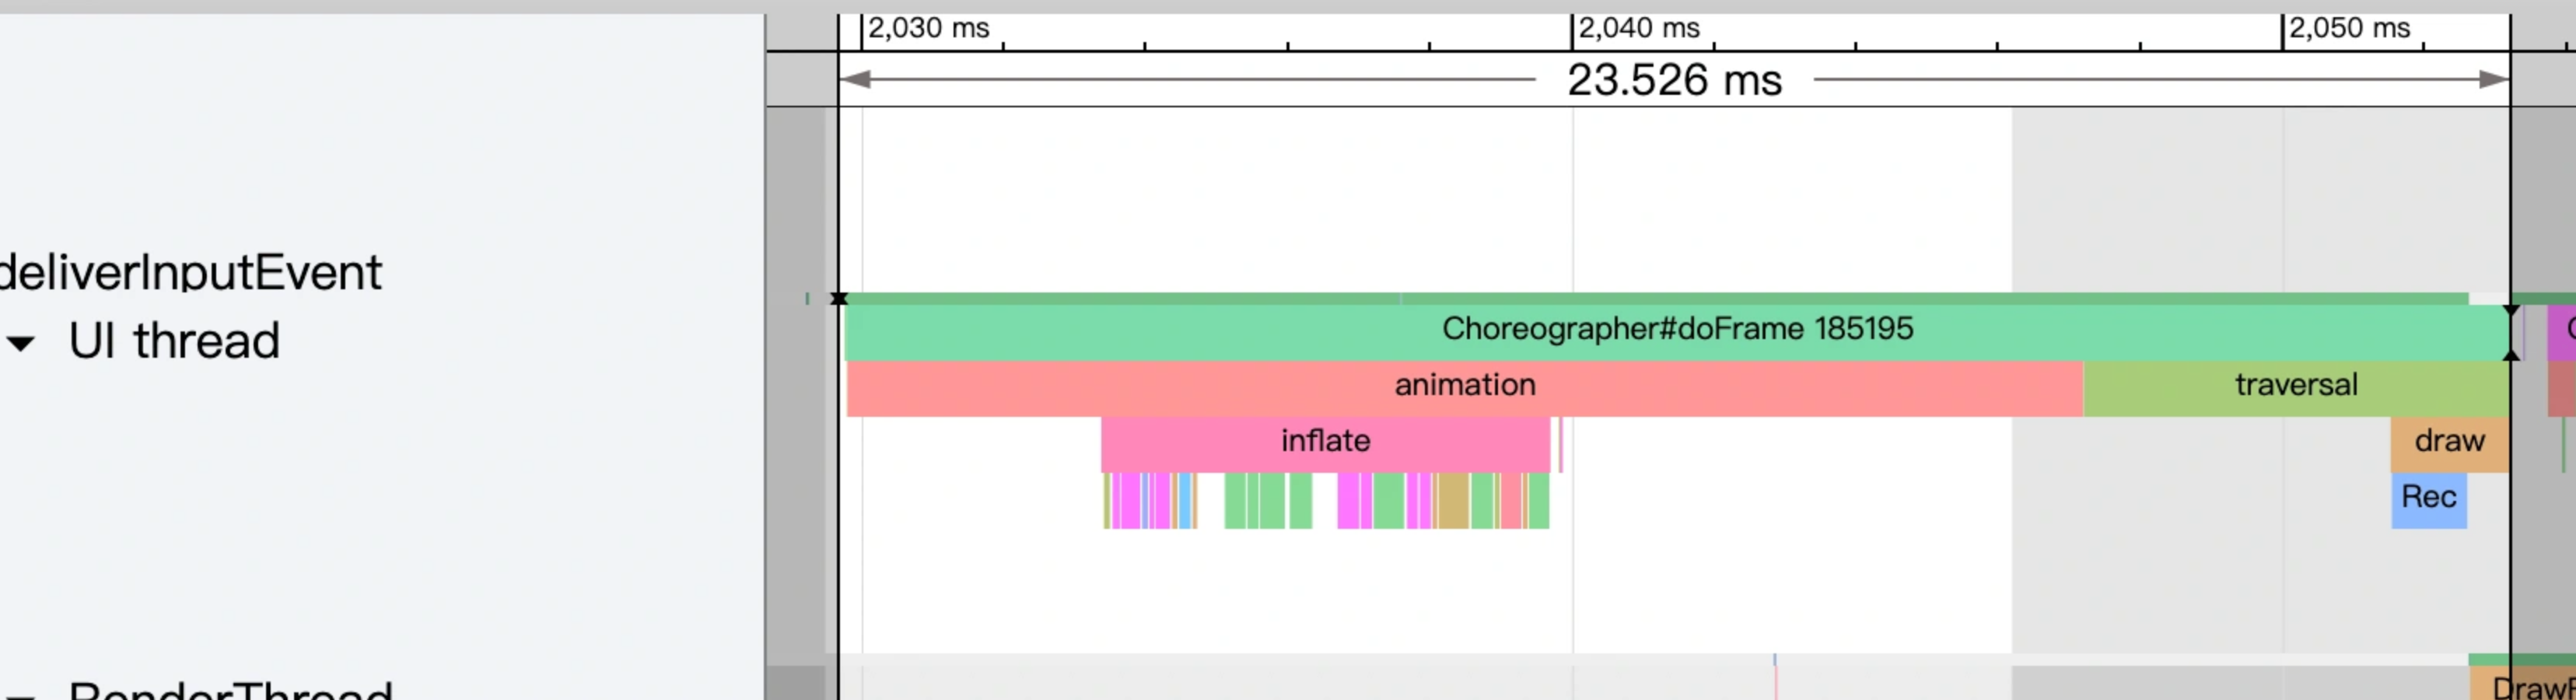This screenshot has width=2576, height=700.
Task: Select the RenderThread track label
Action: click(x=230, y=690)
